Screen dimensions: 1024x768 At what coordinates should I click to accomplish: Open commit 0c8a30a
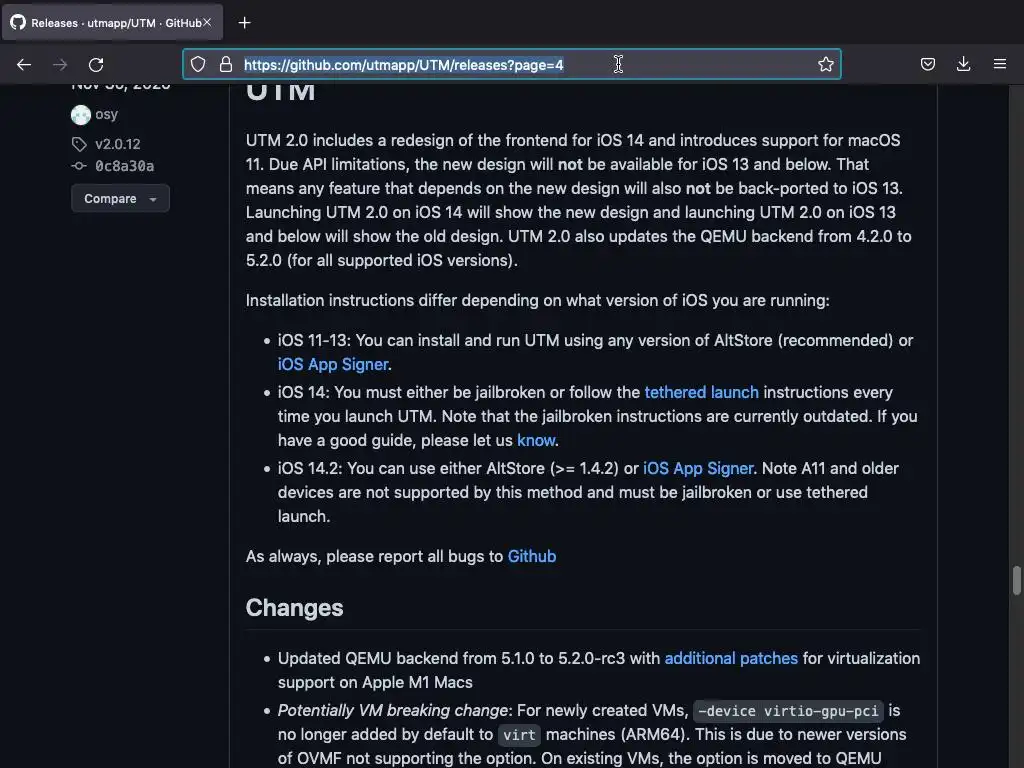pos(125,166)
